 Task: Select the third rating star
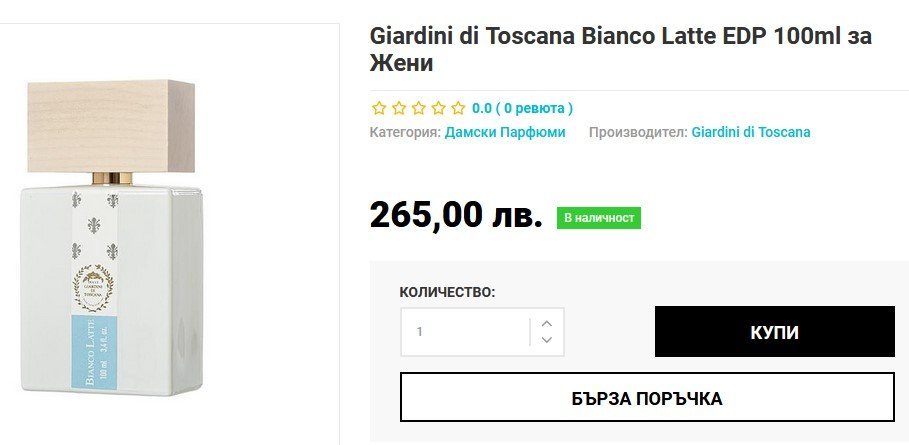point(418,108)
